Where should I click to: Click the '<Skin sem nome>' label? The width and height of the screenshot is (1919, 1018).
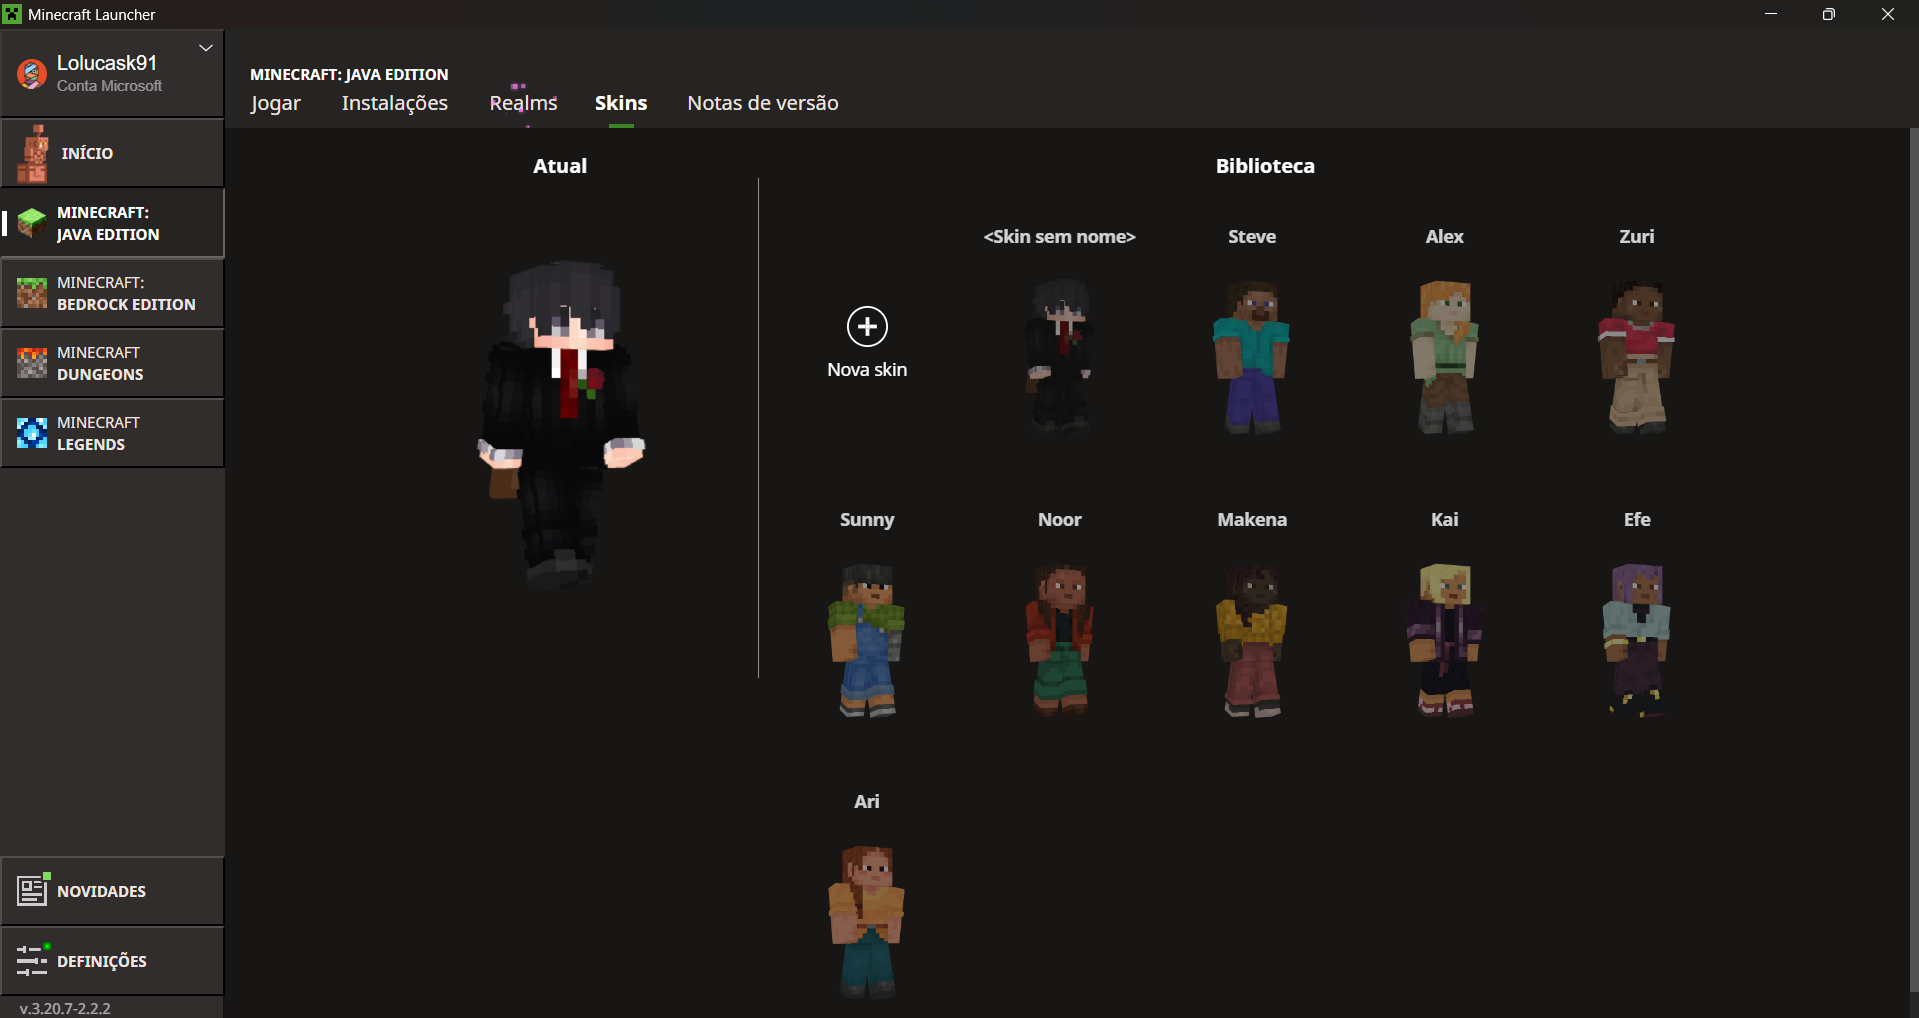(x=1060, y=237)
